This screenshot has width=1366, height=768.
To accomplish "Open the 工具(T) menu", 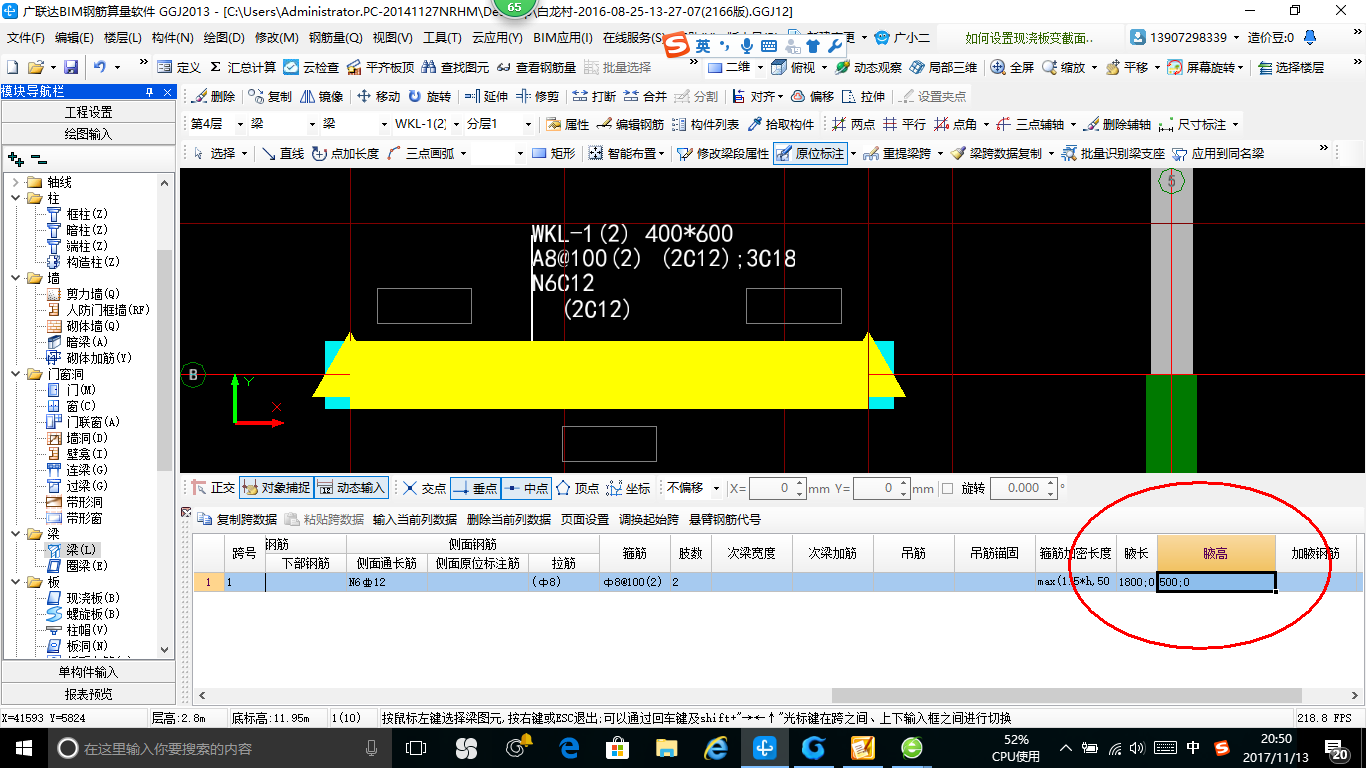I will 442,38.
